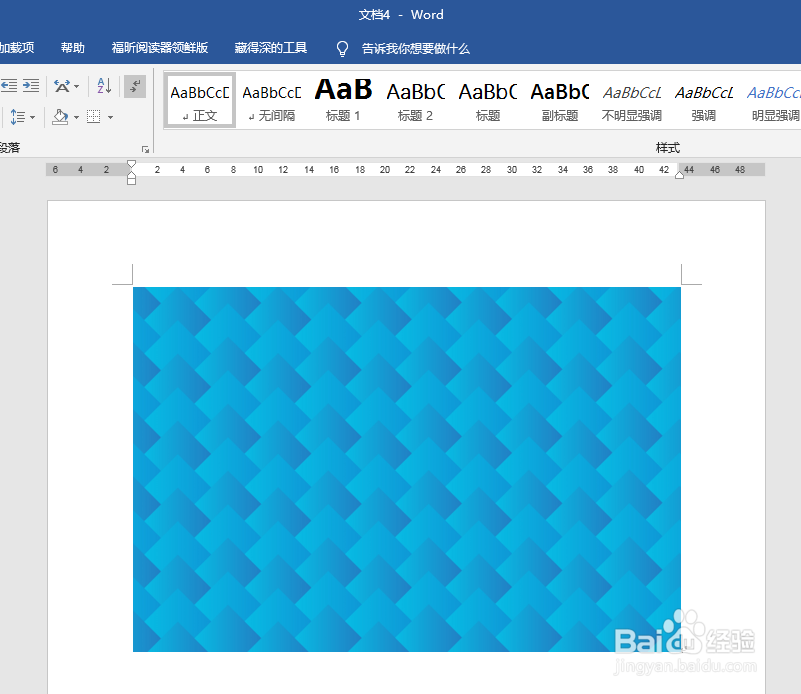Apply the 副标题 style
801x694 pixels.
(x=560, y=100)
